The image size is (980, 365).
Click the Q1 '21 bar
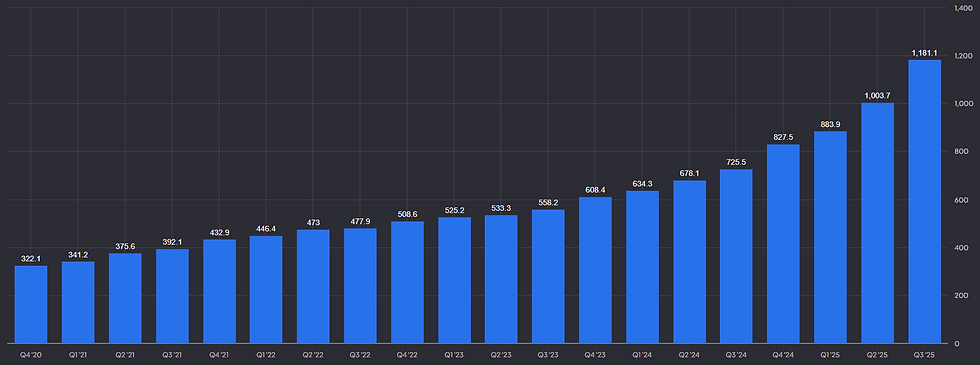(x=78, y=302)
